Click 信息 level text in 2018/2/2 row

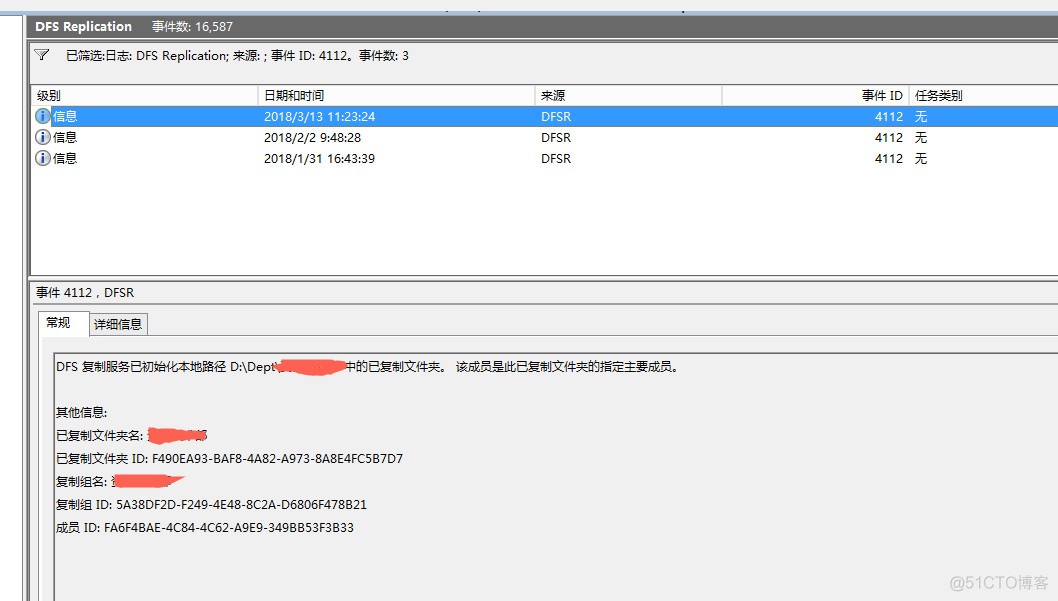65,138
